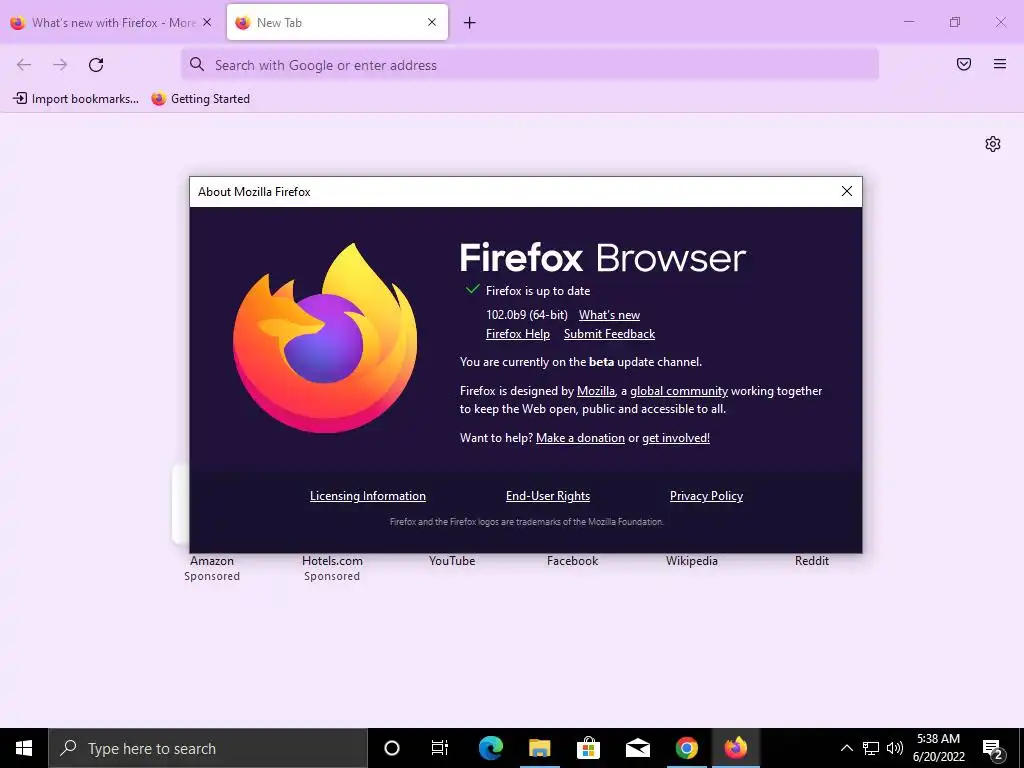Open File Explorer from taskbar
Screen dimensions: 1024x768
click(539, 748)
